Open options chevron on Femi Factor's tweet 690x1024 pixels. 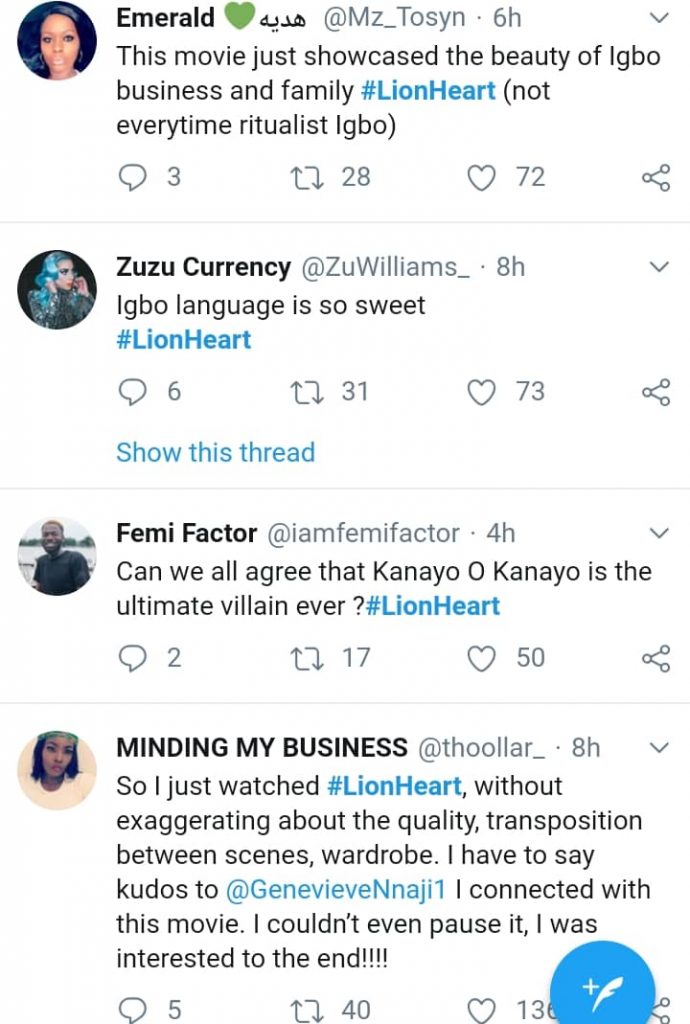[659, 533]
